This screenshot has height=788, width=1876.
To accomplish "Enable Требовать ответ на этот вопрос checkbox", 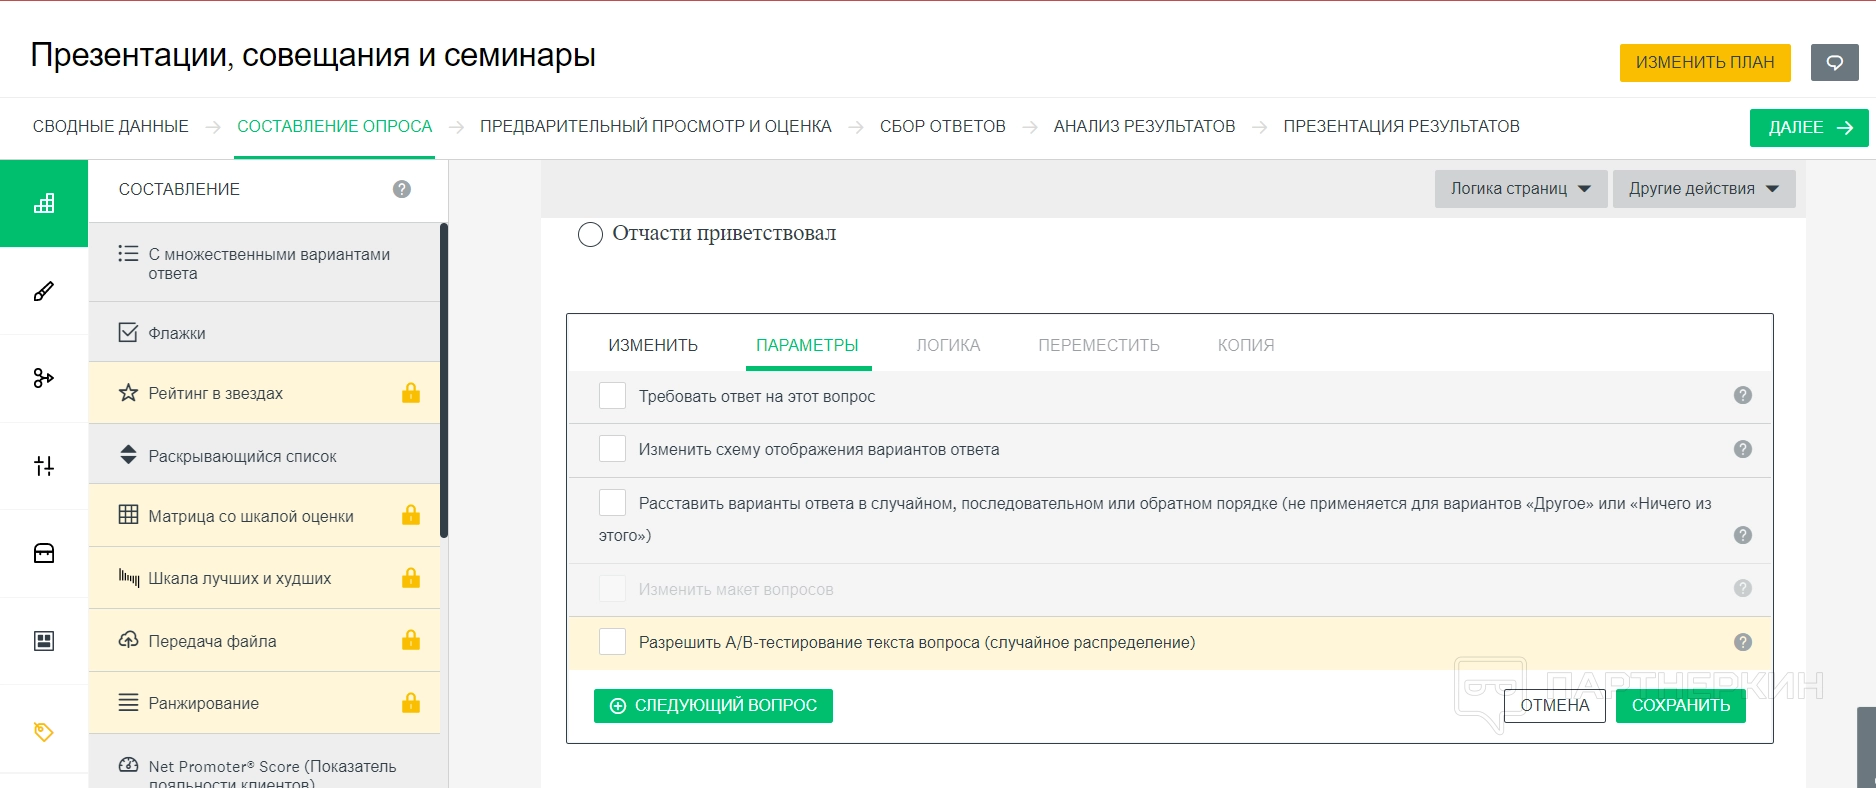I will point(612,395).
